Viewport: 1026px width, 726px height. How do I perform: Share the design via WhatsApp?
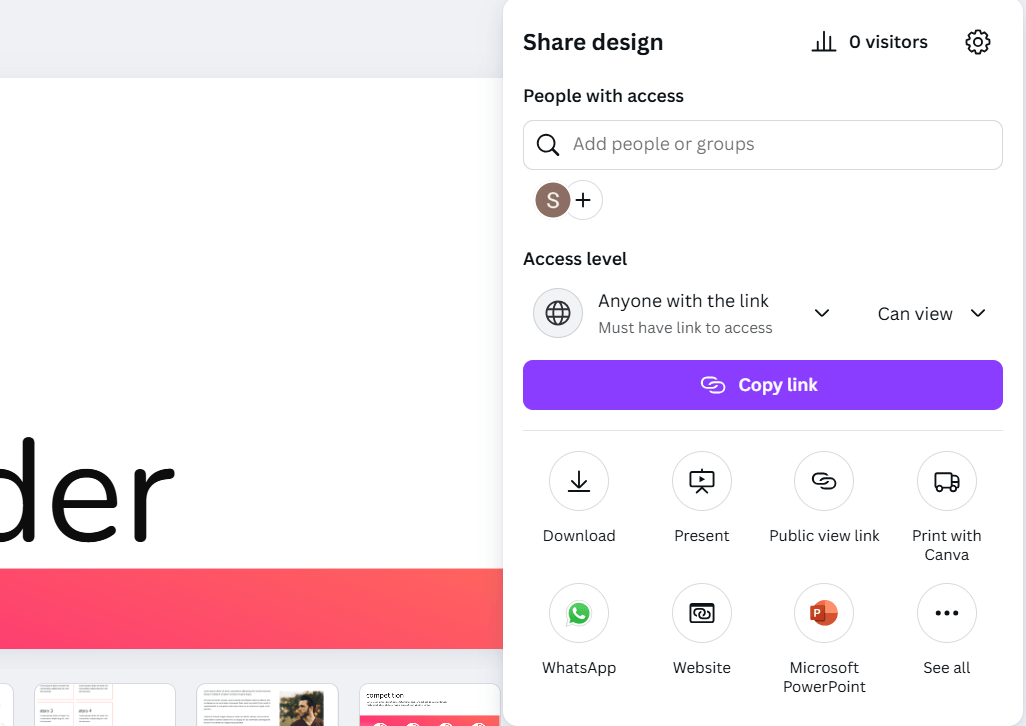[578, 613]
